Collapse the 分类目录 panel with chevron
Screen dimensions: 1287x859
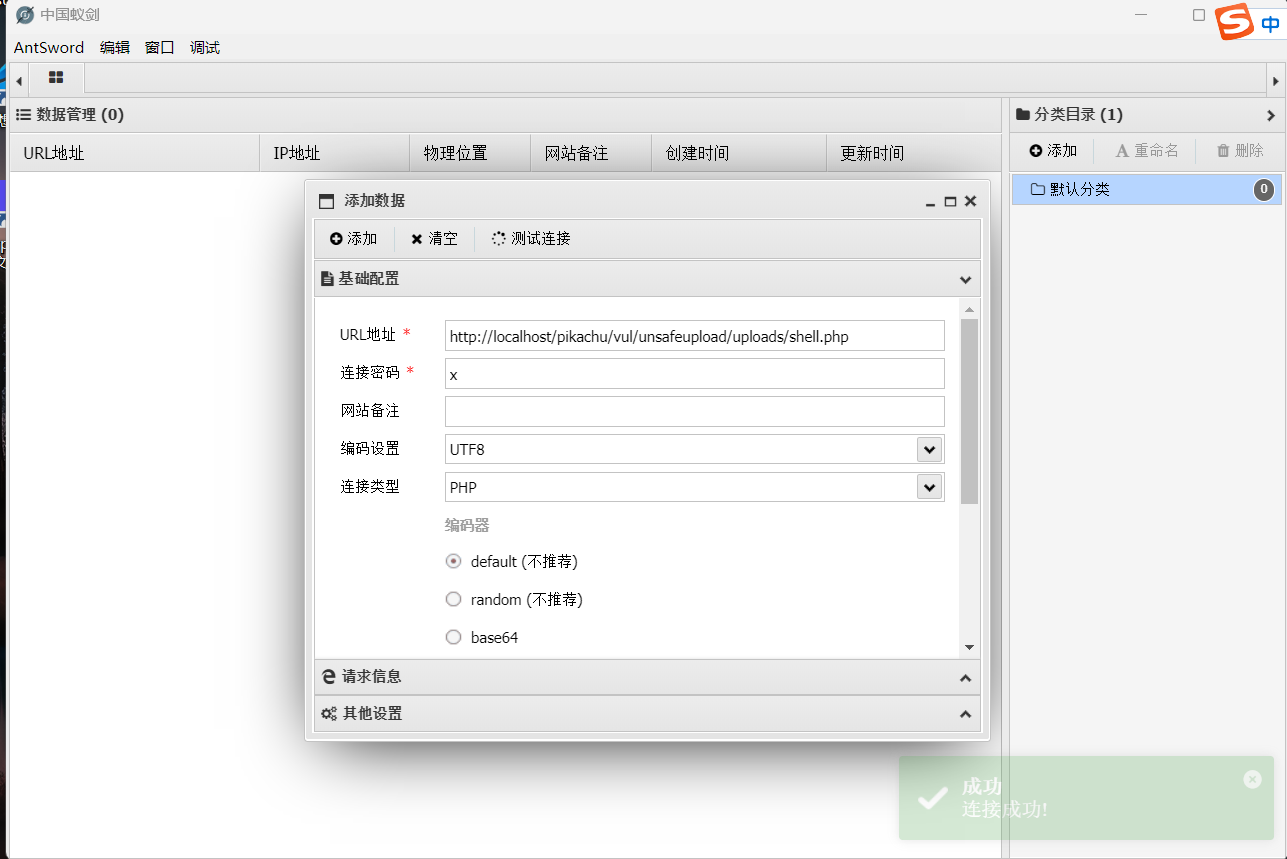tap(1271, 115)
